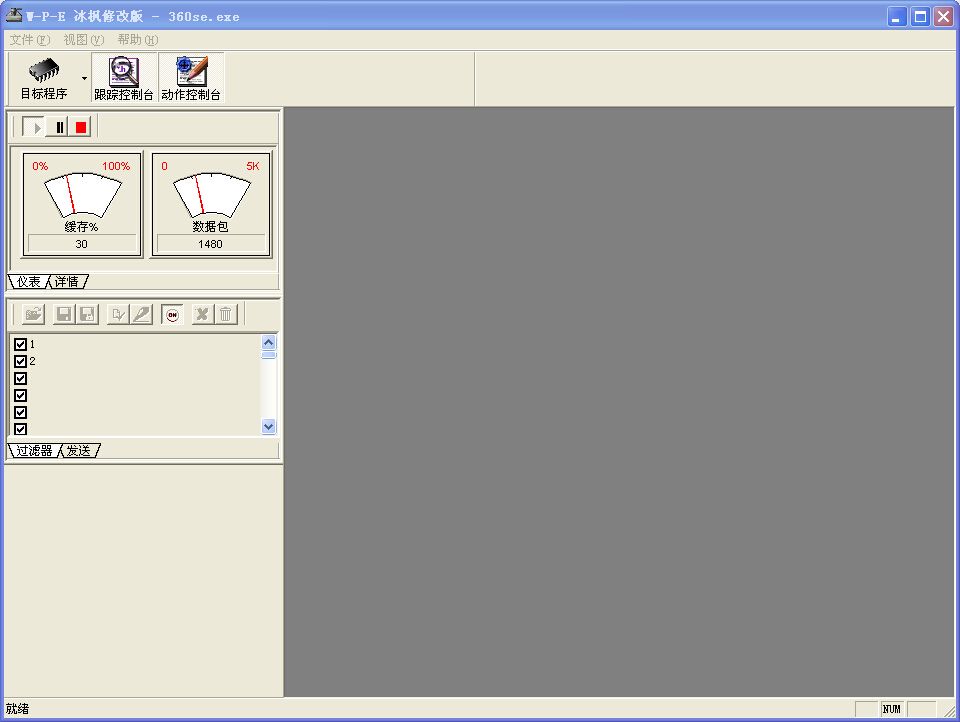960x722 pixels.
Task: Click the edit filter pen icon
Action: click(x=142, y=314)
